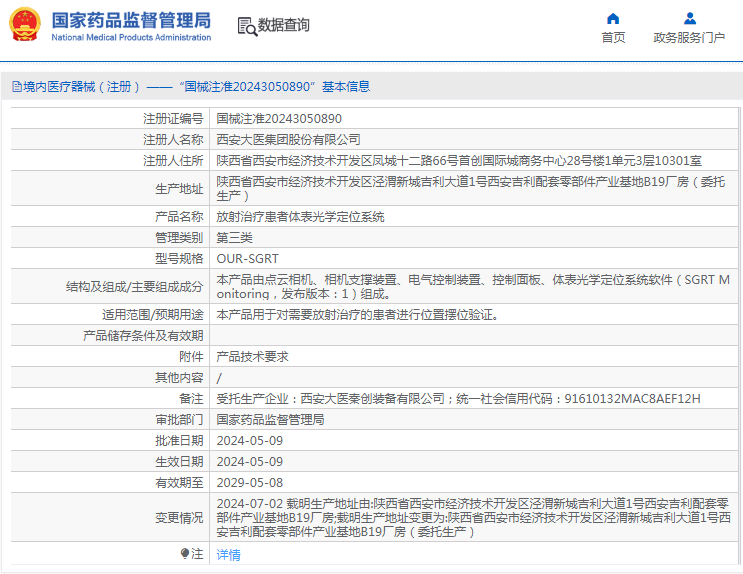
Task: Select 审批部门 value 国家药品监督管理局
Action: (x=270, y=419)
